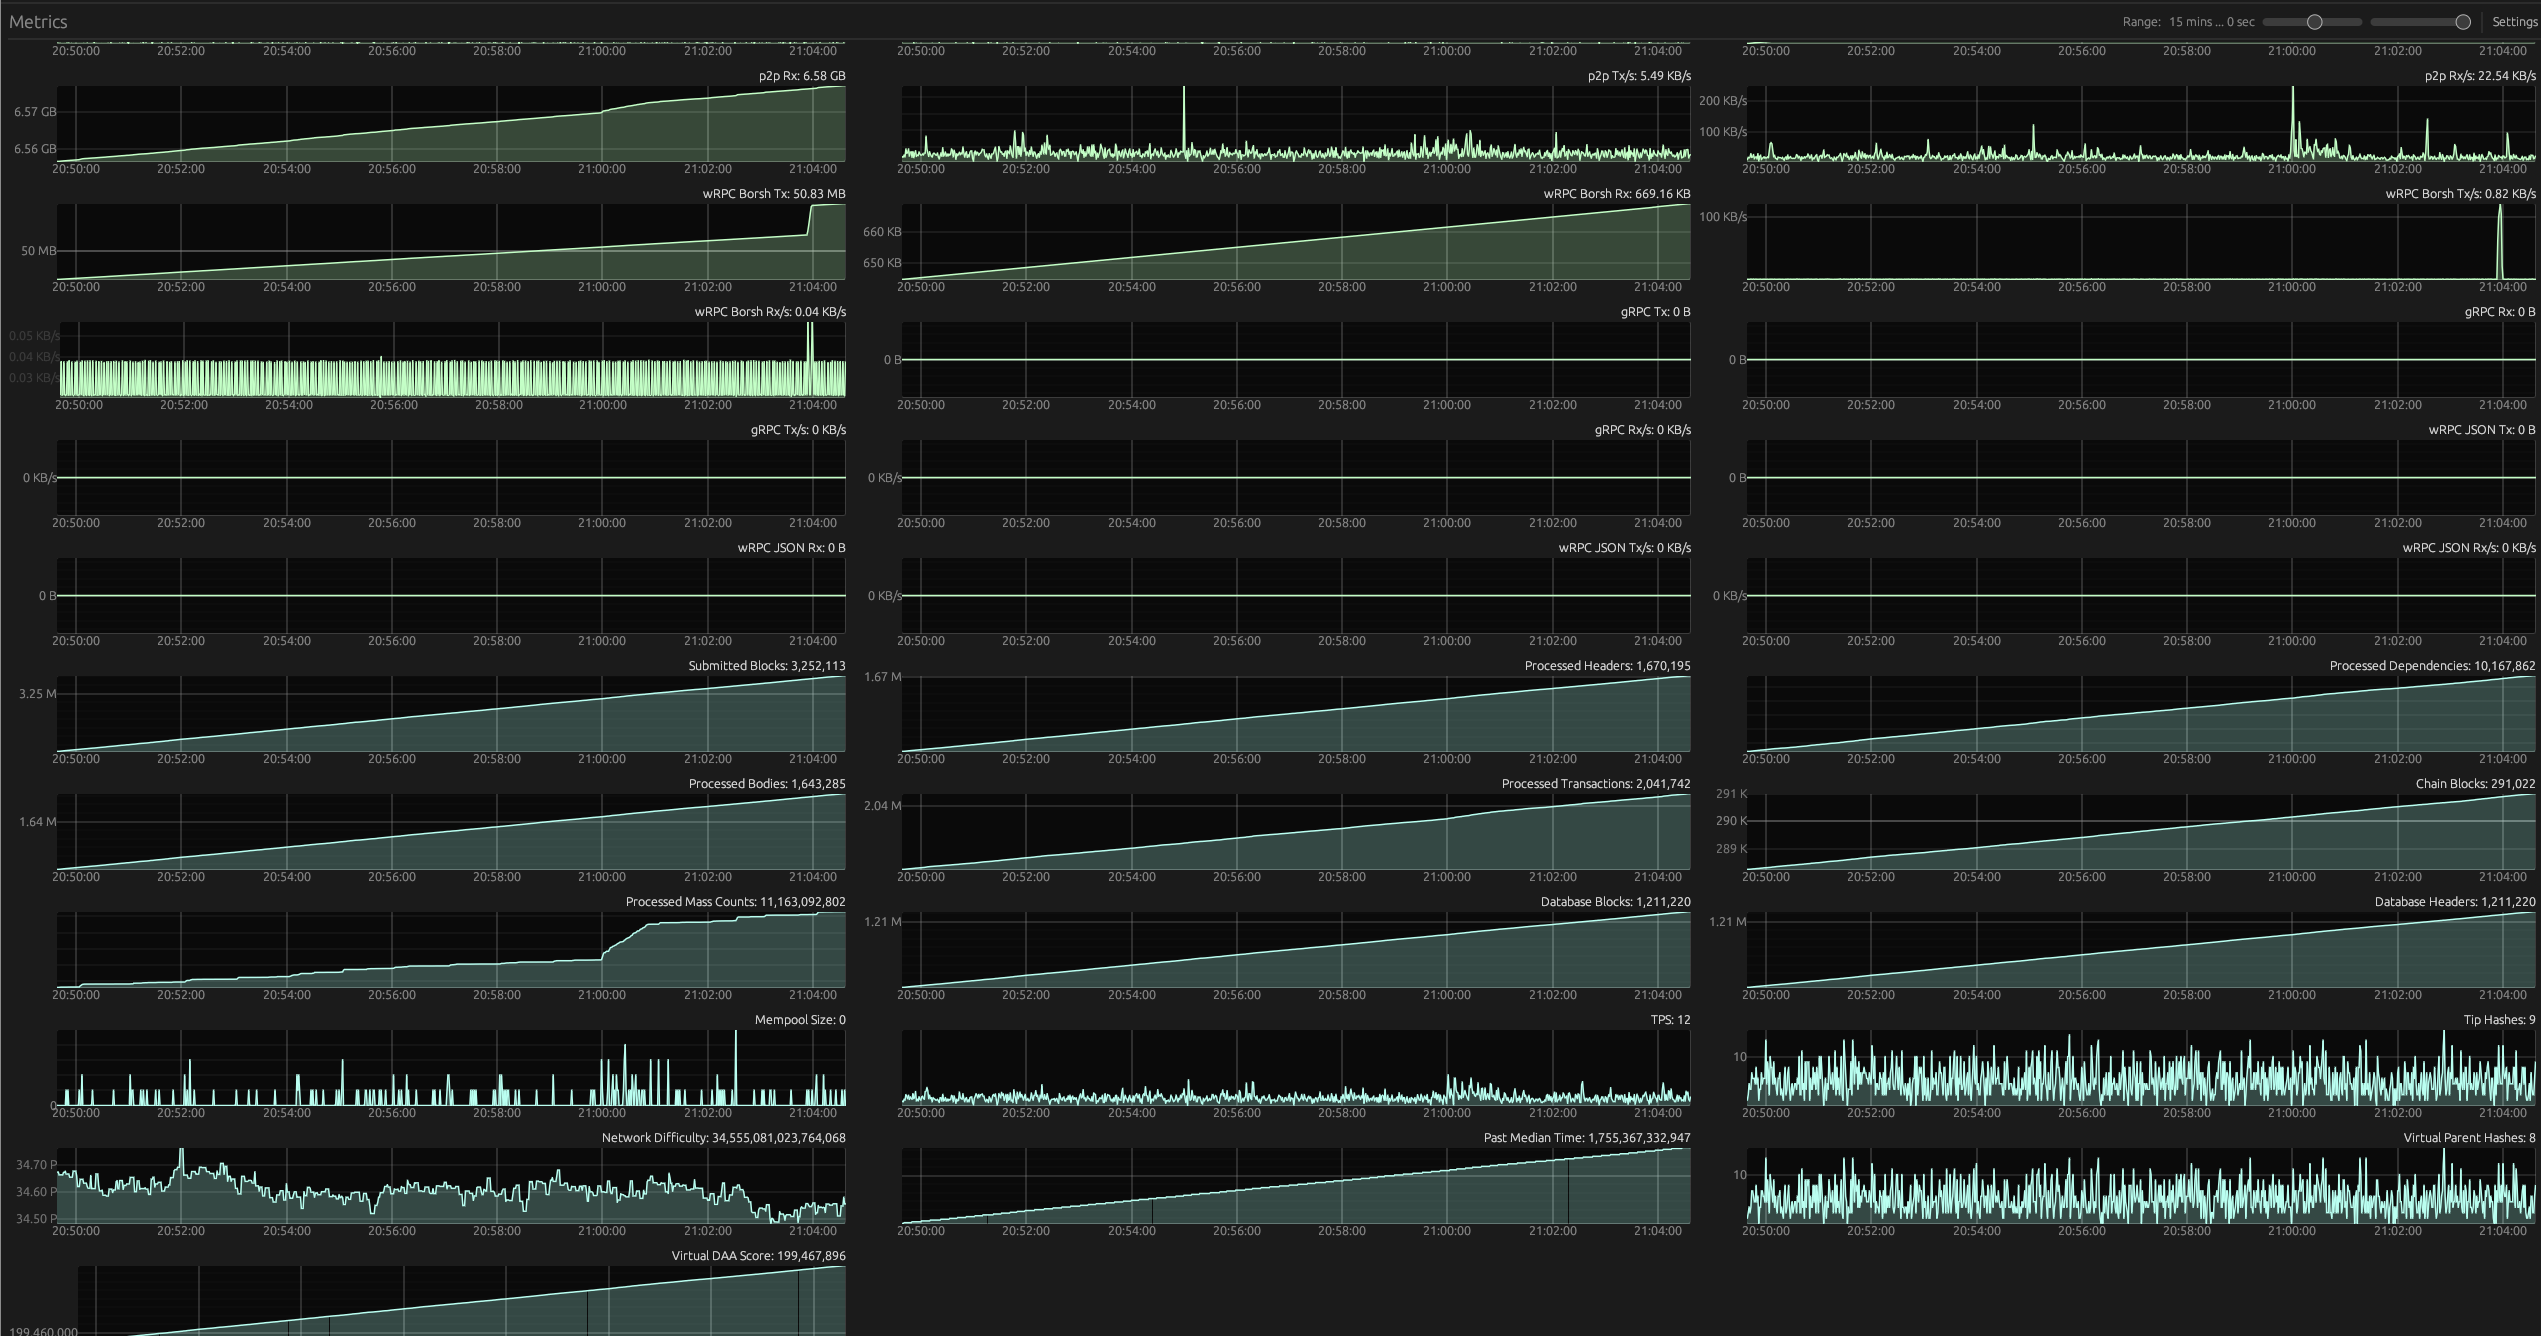Click the Network Difficulty chart

pyautogui.click(x=450, y=1186)
